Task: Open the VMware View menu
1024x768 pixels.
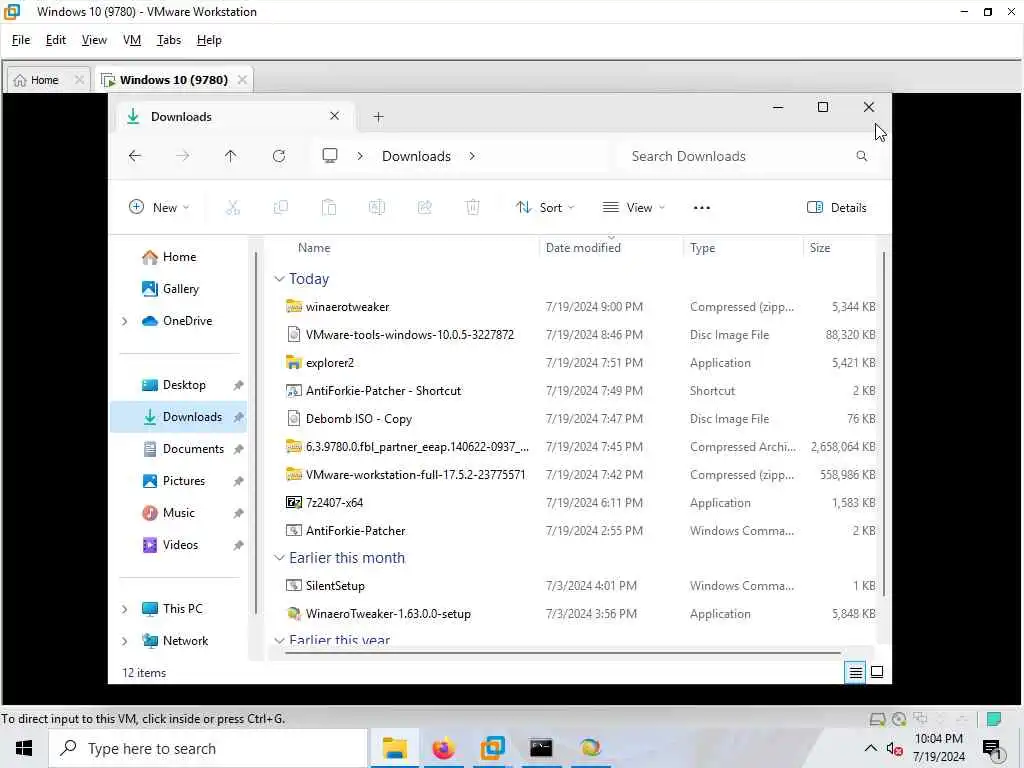Action: tap(94, 40)
